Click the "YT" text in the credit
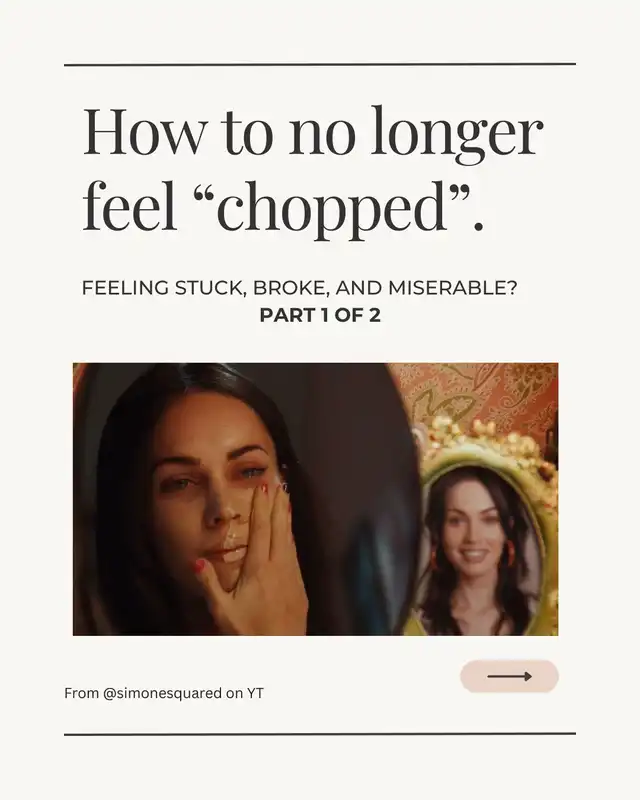 255,693
